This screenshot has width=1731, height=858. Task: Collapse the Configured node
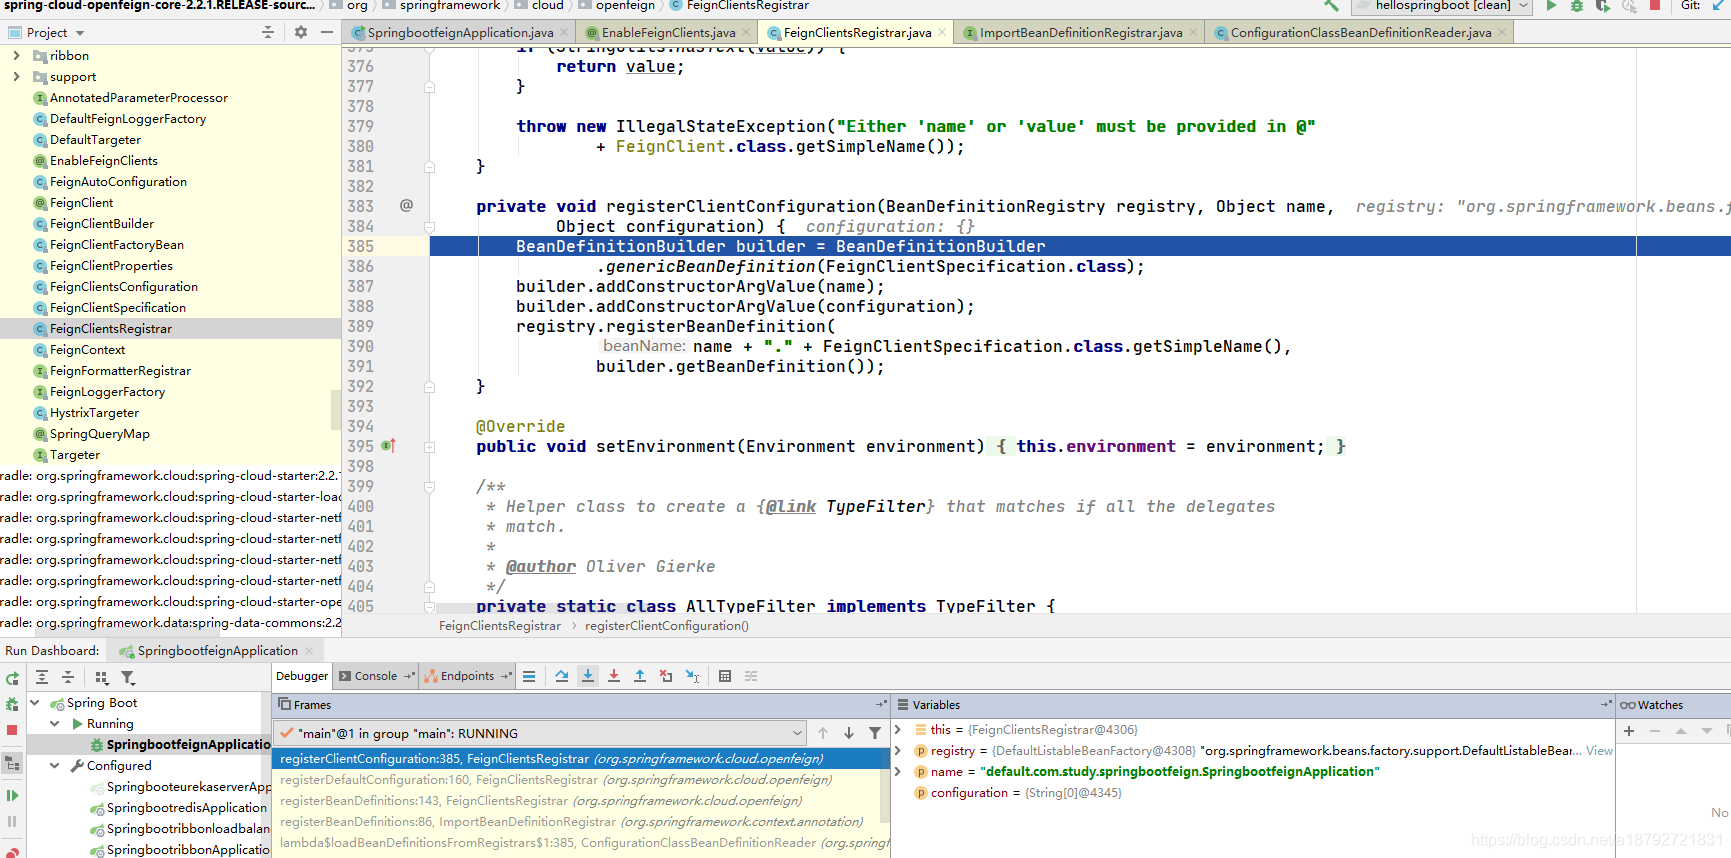coord(55,766)
